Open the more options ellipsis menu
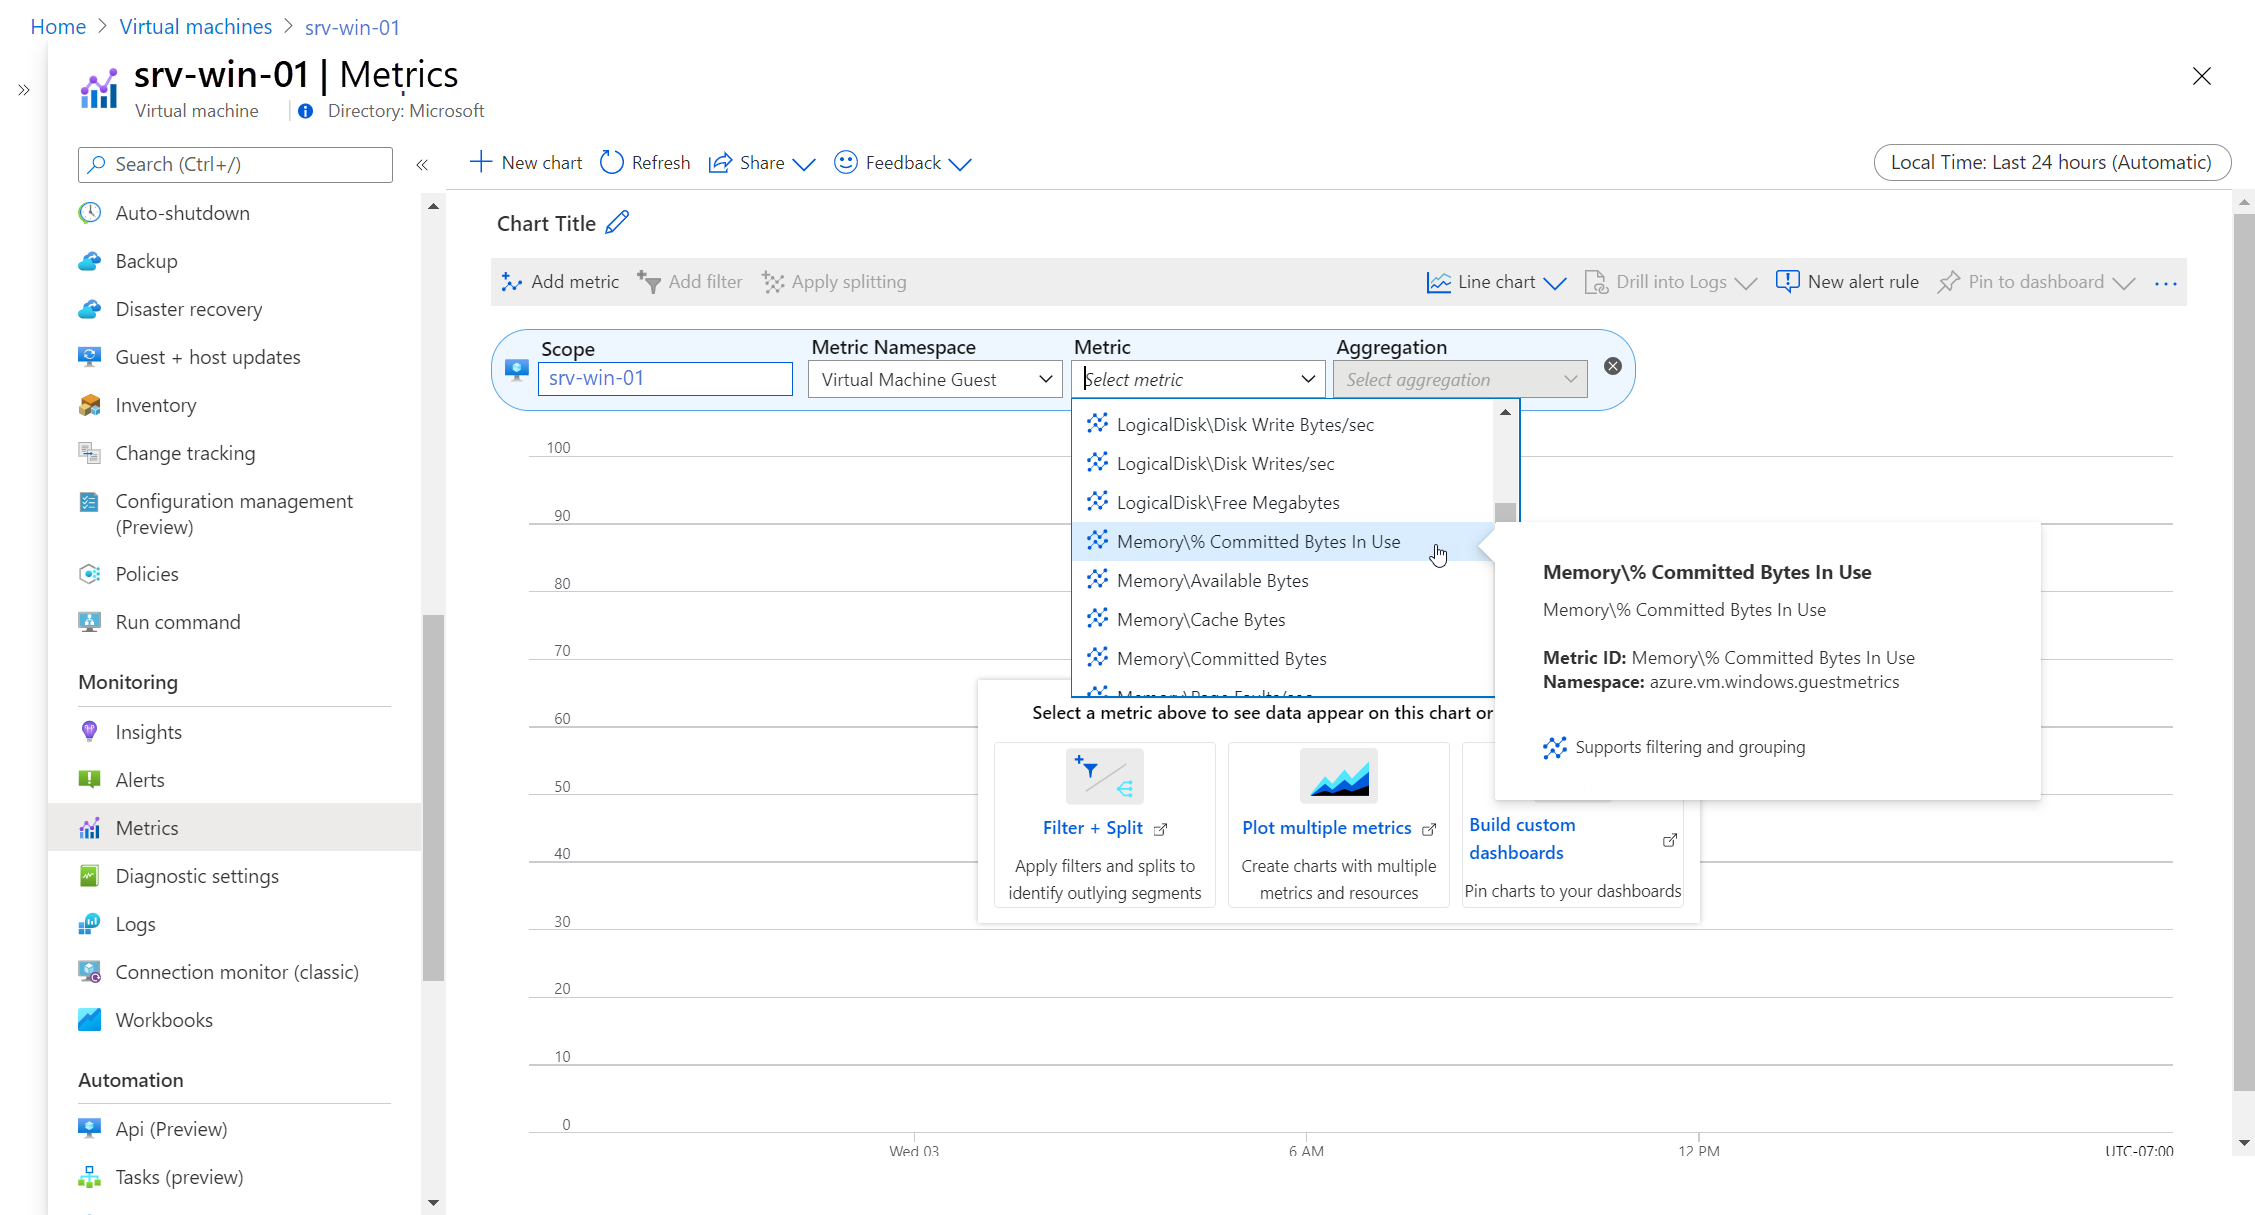This screenshot has height=1215, width=2255. [x=2165, y=283]
